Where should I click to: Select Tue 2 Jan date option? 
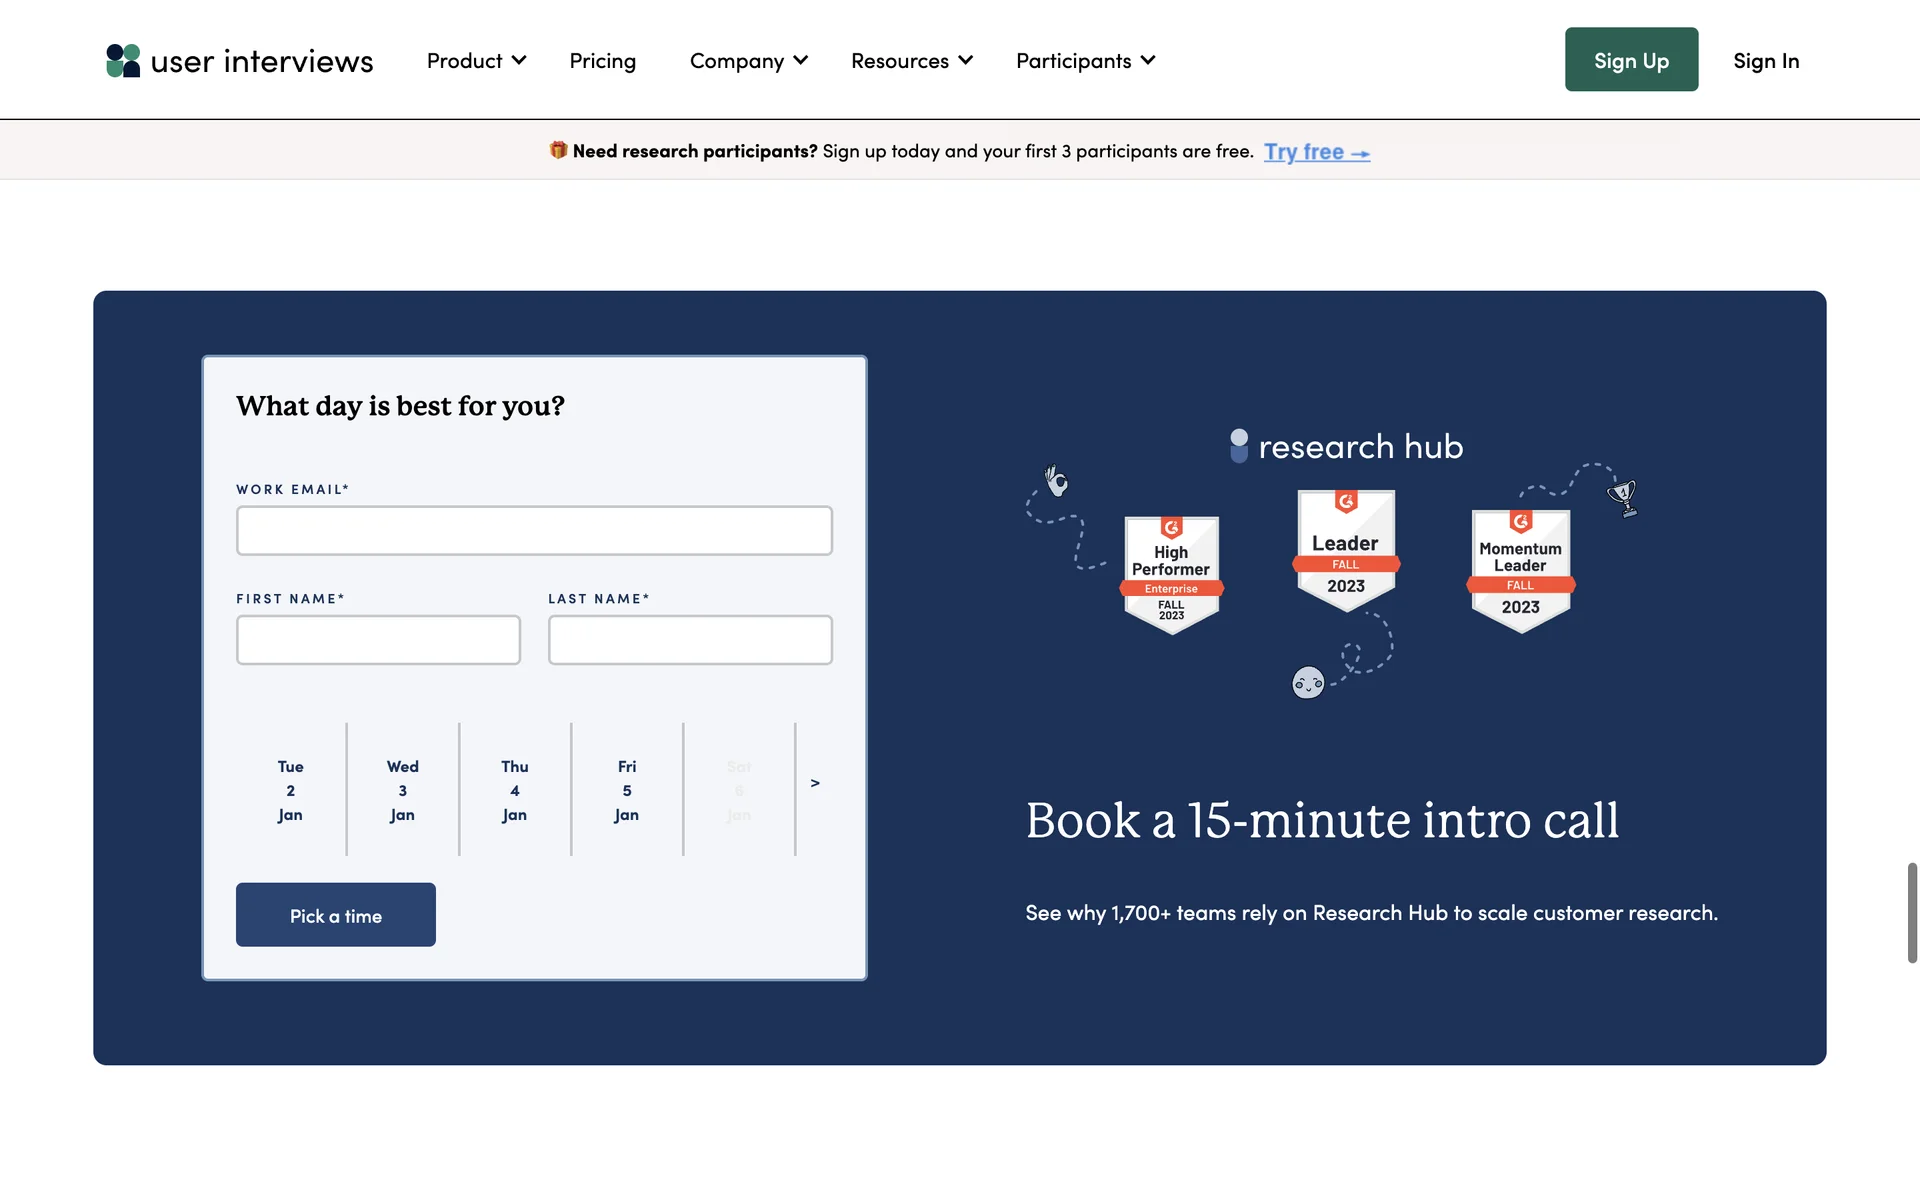tap(290, 790)
